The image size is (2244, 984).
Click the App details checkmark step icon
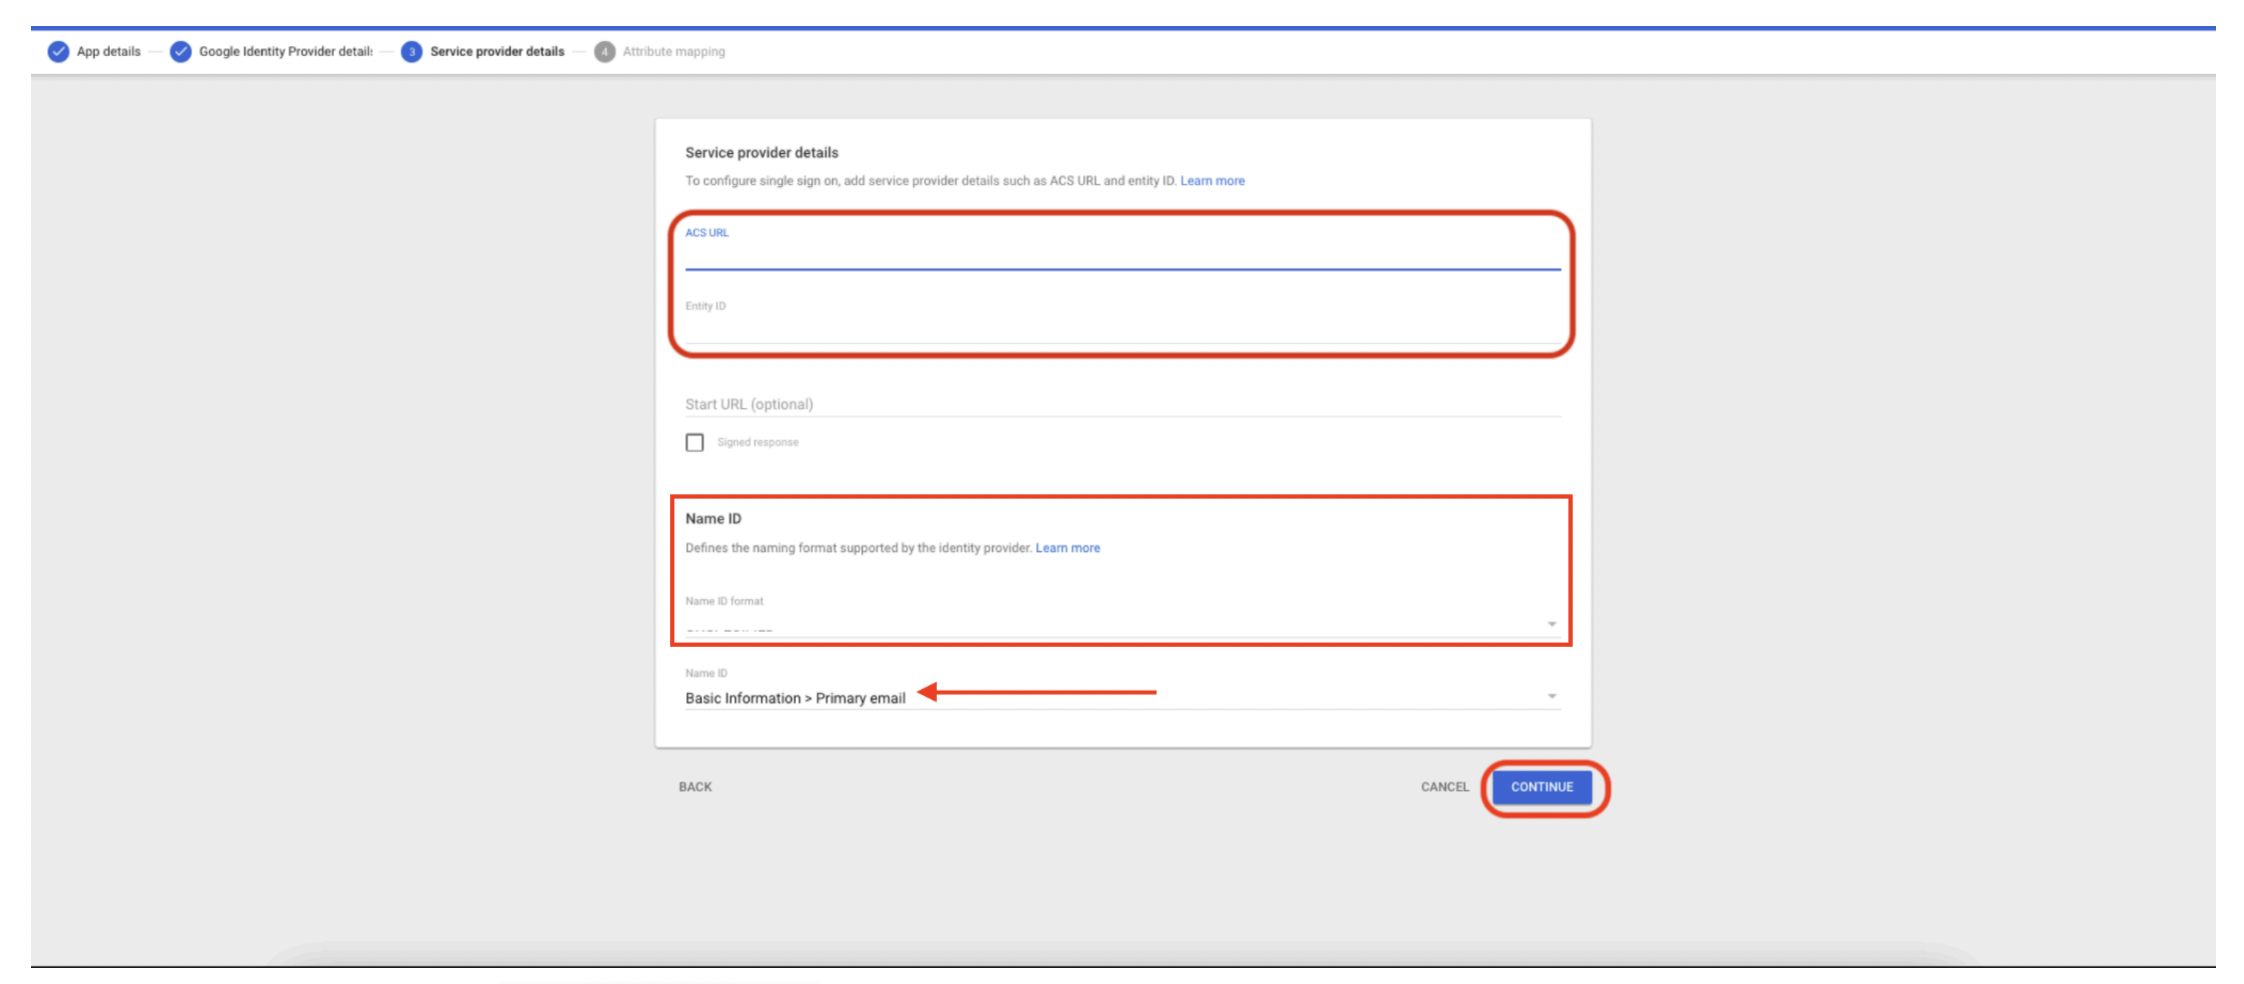coord(58,52)
